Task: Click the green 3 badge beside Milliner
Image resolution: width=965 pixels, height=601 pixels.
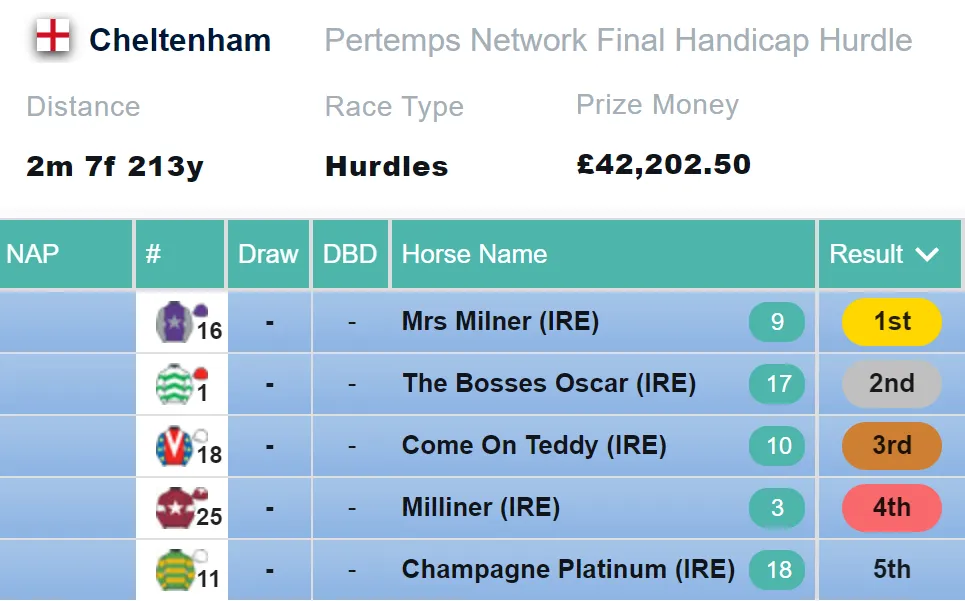Action: pyautogui.click(x=777, y=508)
